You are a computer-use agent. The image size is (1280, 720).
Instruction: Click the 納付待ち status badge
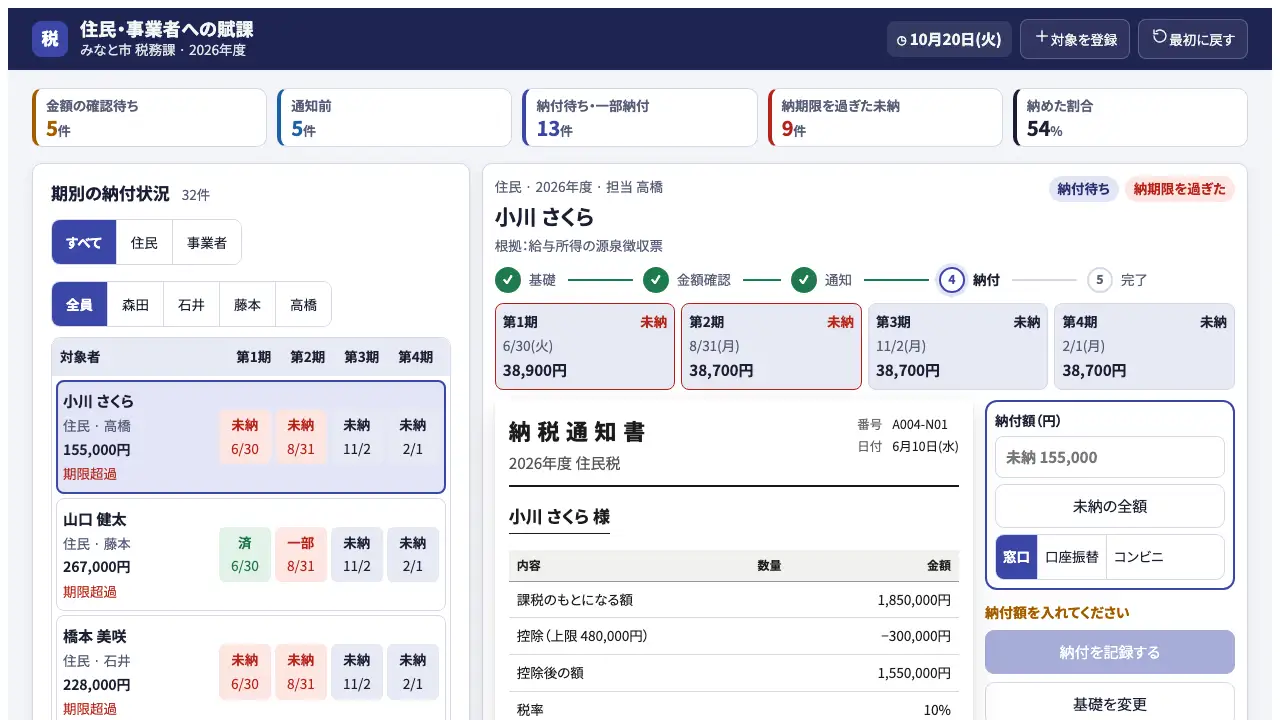click(1084, 189)
